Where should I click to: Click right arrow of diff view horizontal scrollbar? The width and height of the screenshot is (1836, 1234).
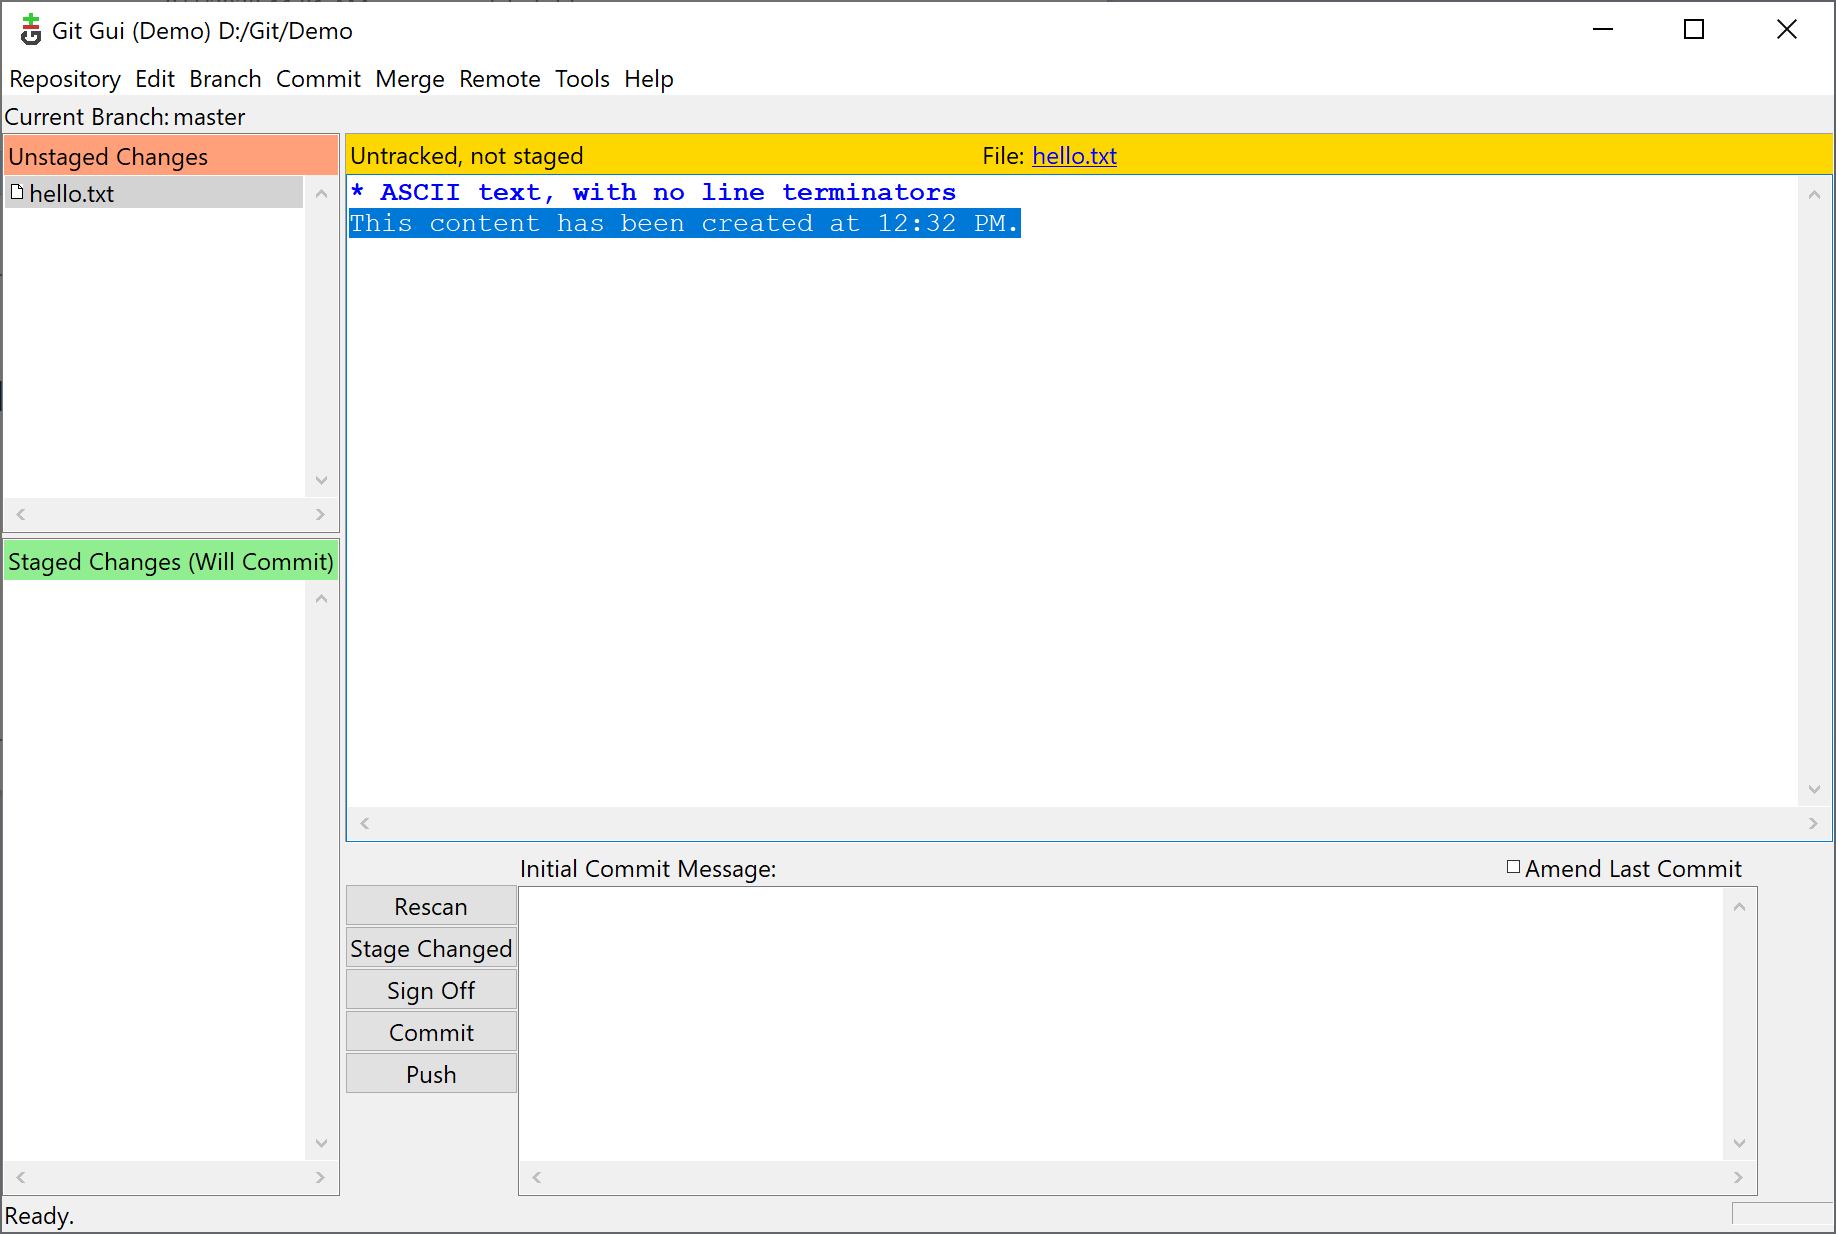(x=1813, y=823)
